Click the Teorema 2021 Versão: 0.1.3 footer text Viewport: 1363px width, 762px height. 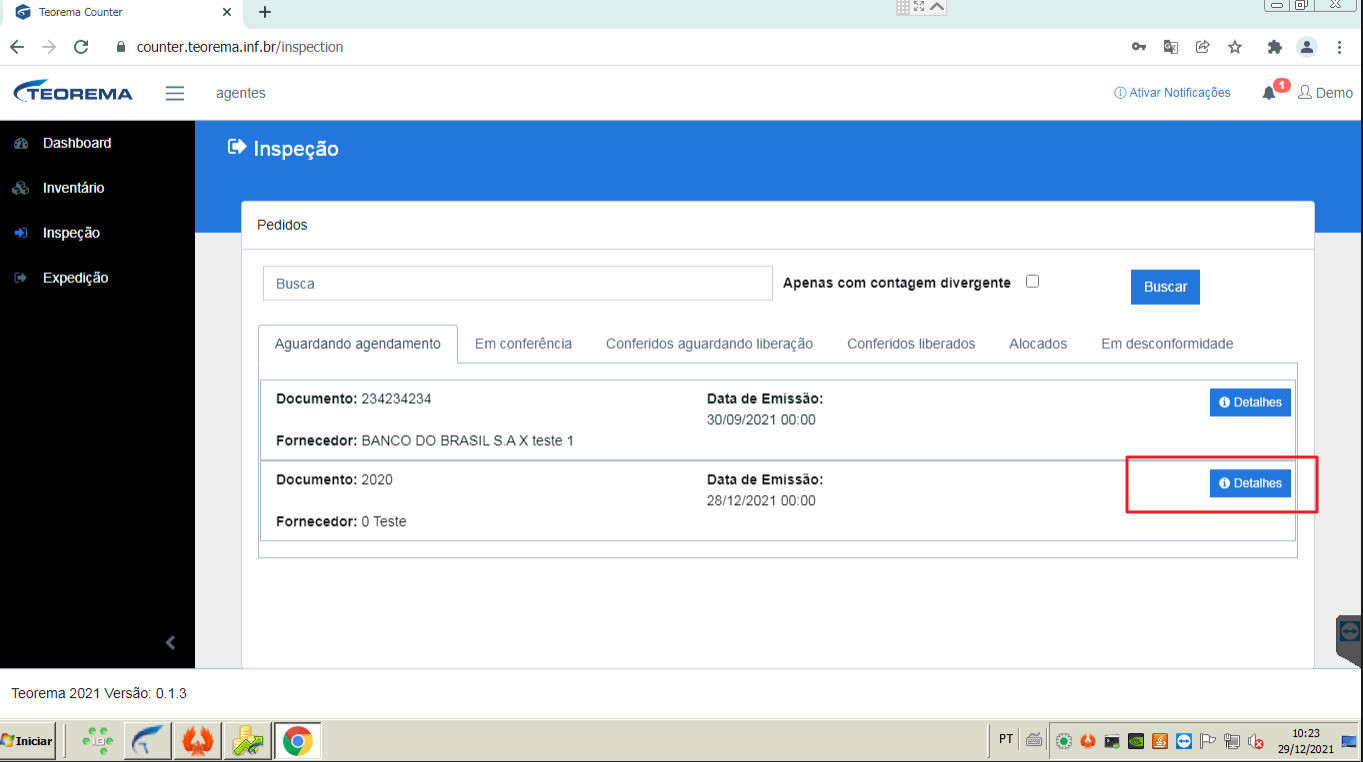click(99, 693)
